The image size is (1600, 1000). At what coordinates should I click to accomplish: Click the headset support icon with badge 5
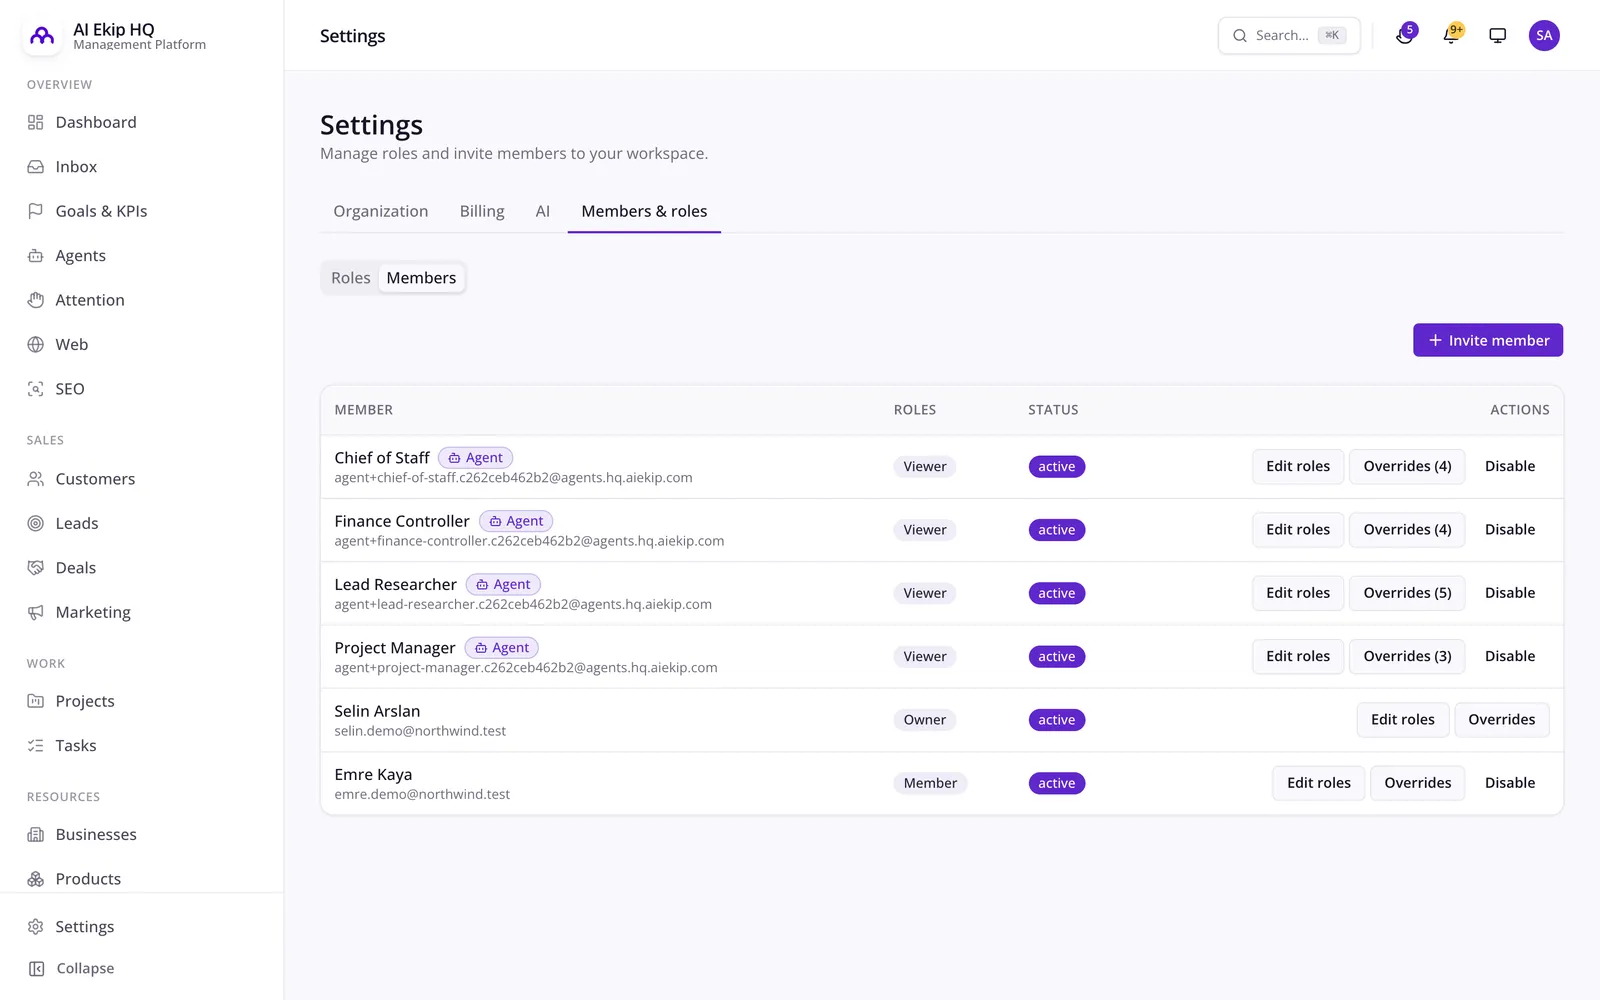[1405, 35]
